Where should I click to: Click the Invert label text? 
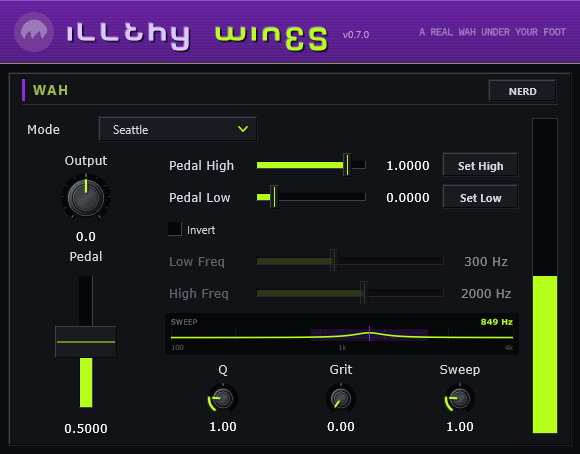[201, 230]
